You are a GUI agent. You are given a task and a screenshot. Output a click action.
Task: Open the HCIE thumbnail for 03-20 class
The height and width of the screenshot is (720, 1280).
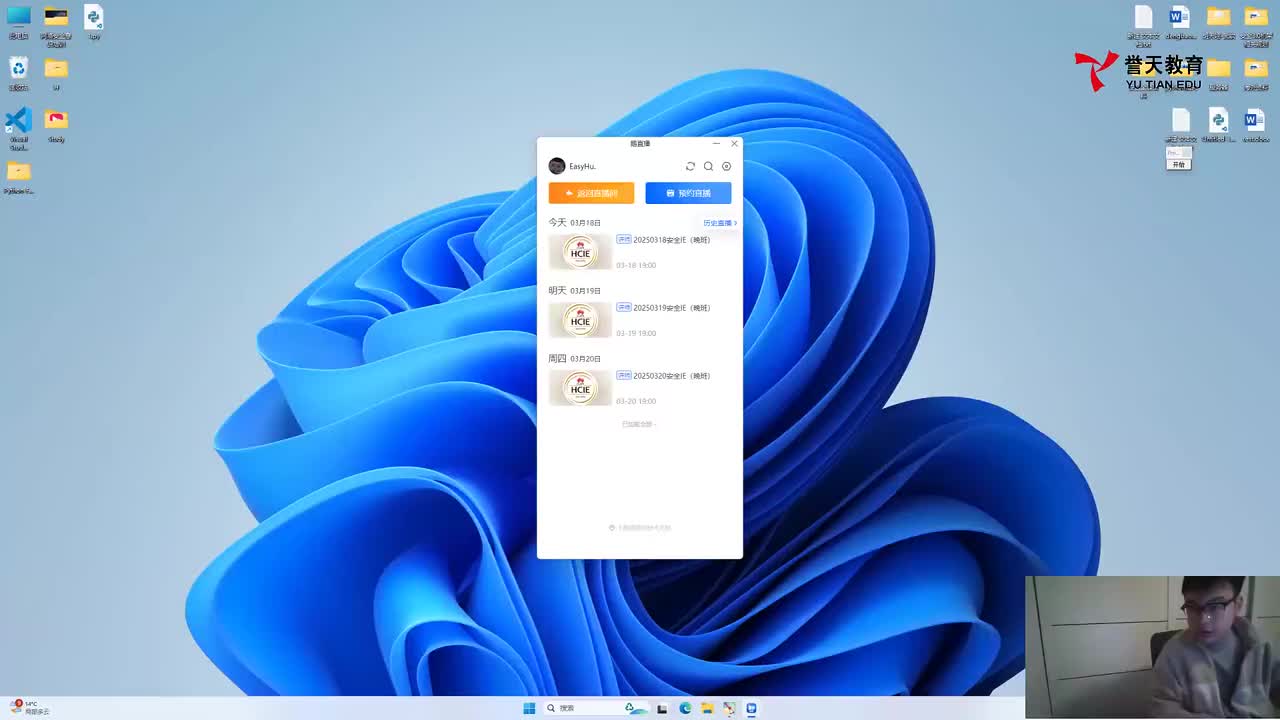pyautogui.click(x=580, y=388)
